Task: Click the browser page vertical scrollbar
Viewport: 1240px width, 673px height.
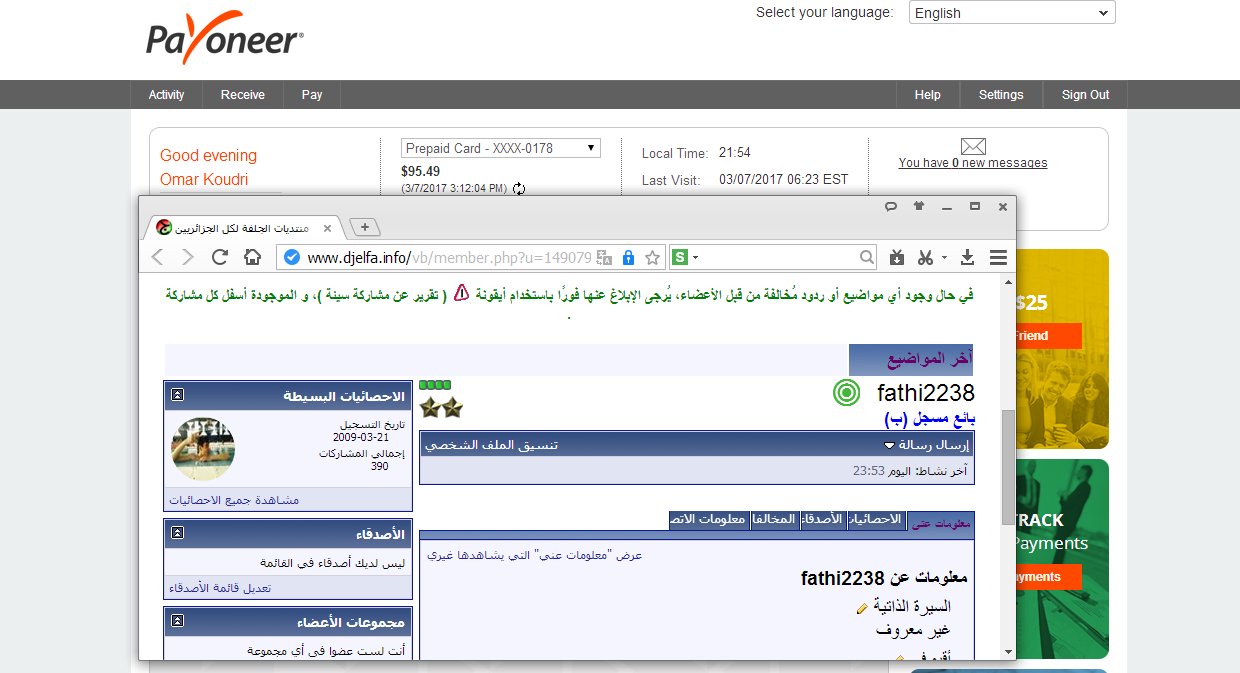Action: click(1008, 465)
